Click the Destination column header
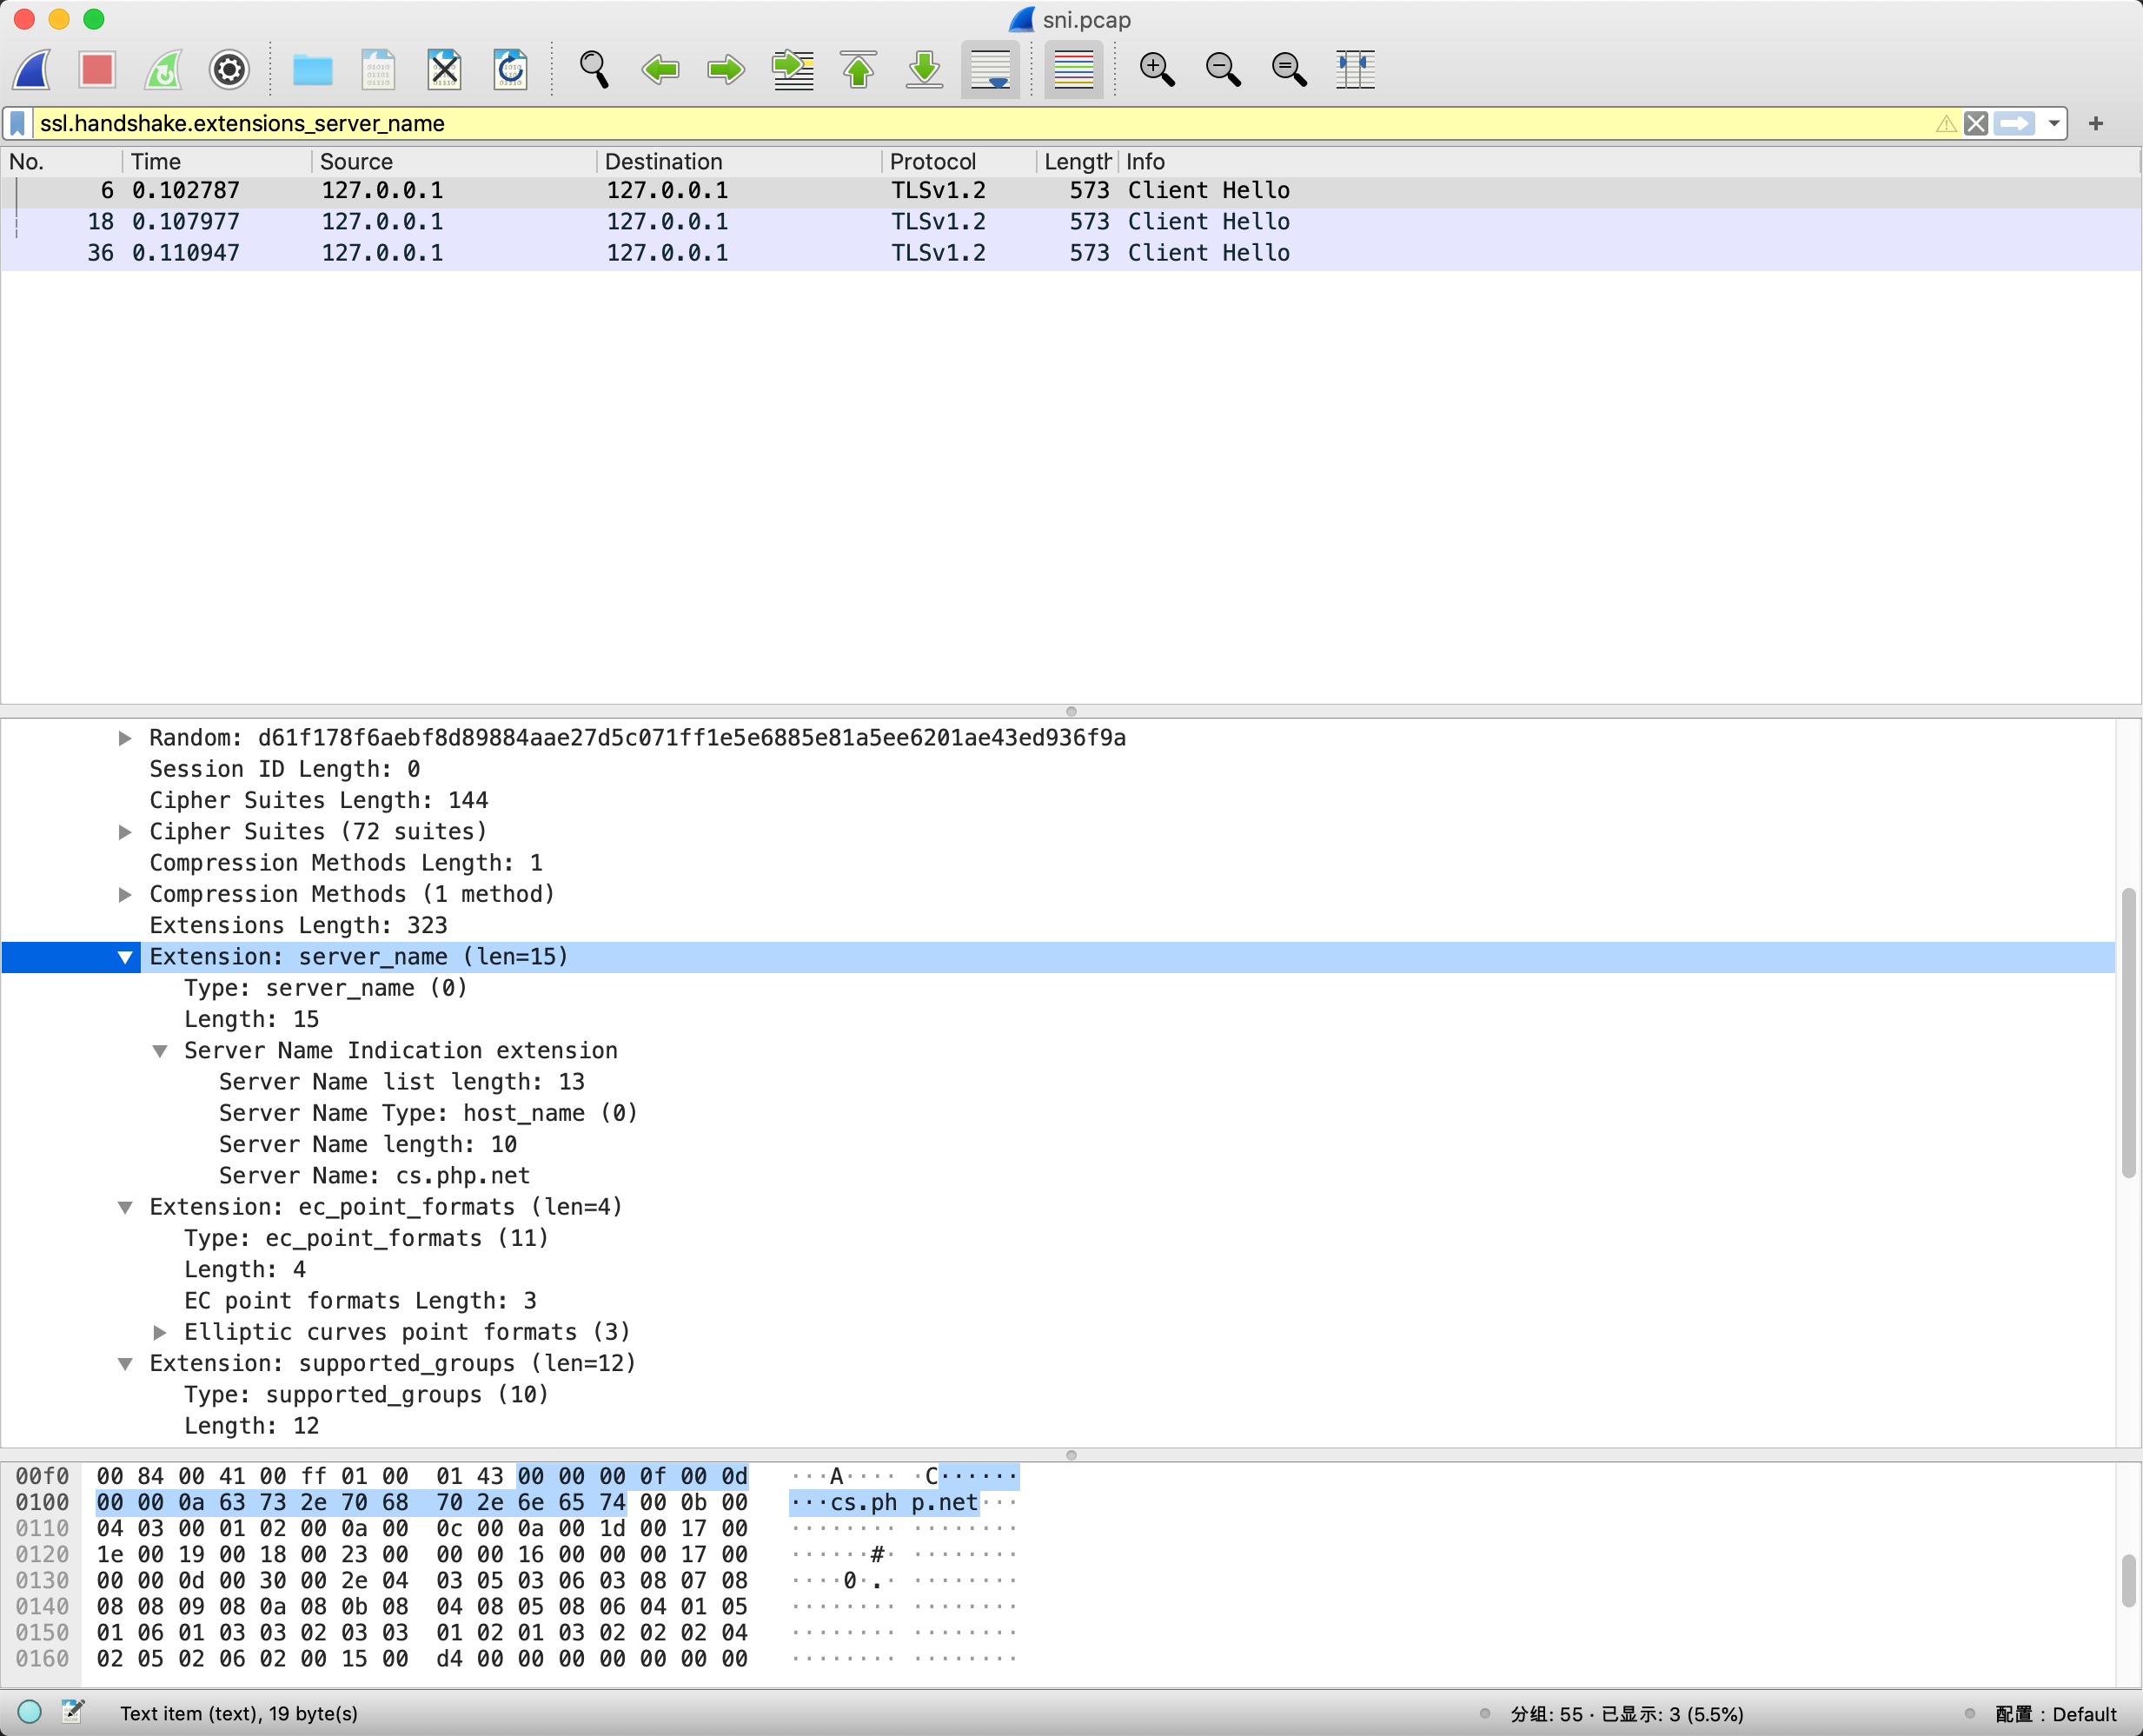Image resolution: width=2143 pixels, height=1736 pixels. (663, 161)
